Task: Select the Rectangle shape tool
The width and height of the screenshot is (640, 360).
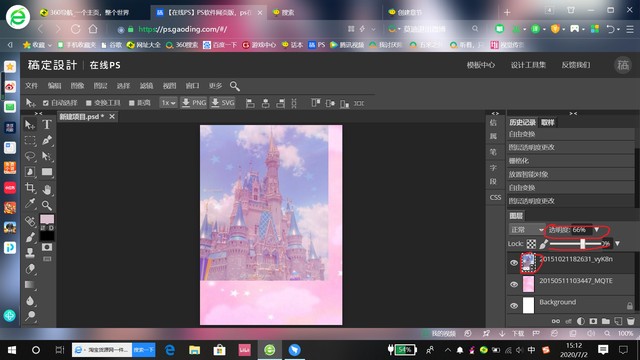Action: (x=47, y=172)
